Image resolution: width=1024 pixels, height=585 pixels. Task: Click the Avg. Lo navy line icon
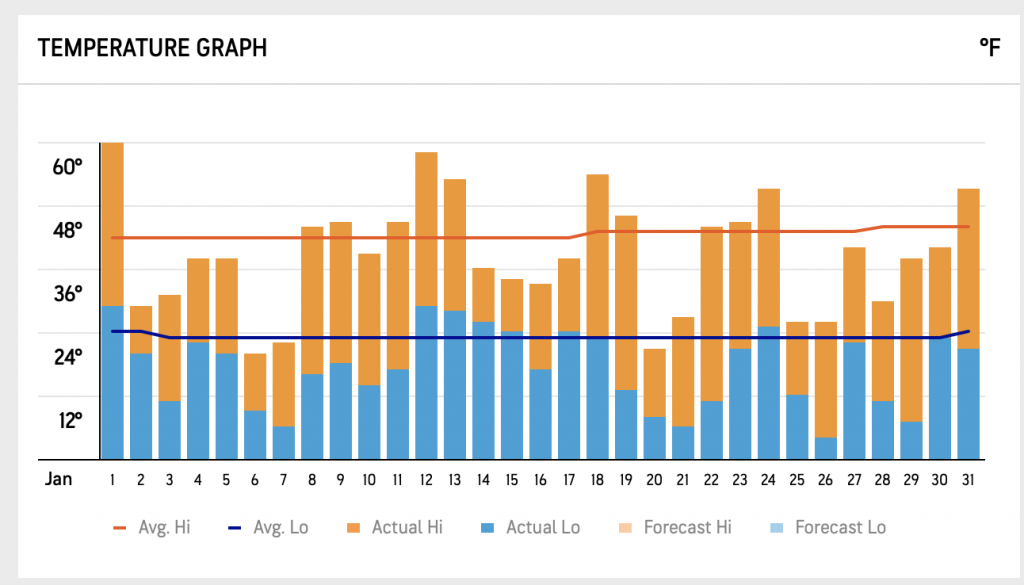(x=234, y=528)
